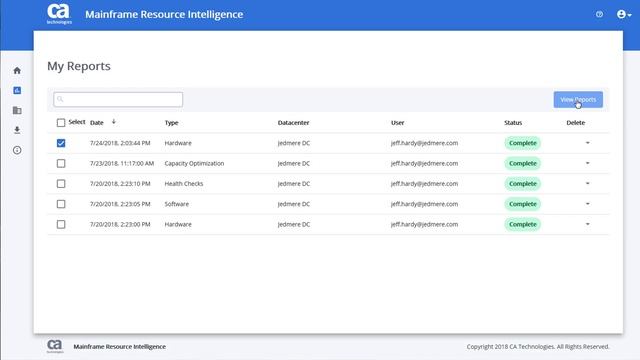Click the My Reports page heading

79,66
